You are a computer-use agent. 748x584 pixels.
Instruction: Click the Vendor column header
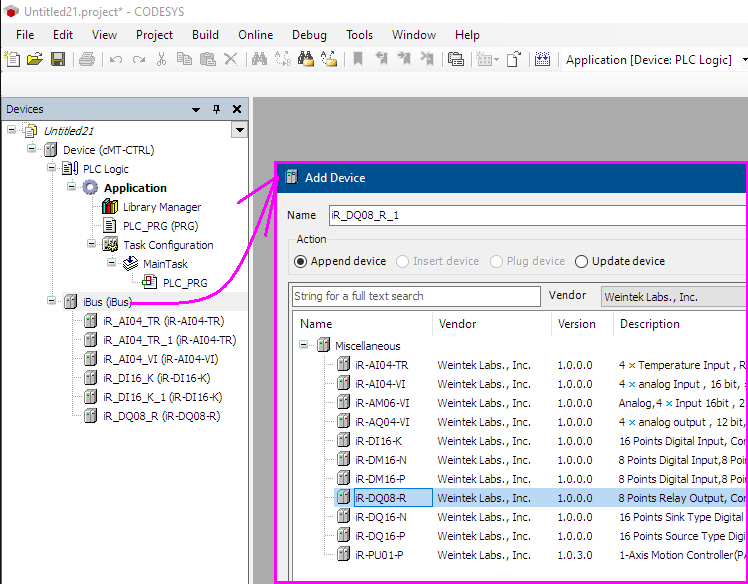[x=492, y=324]
